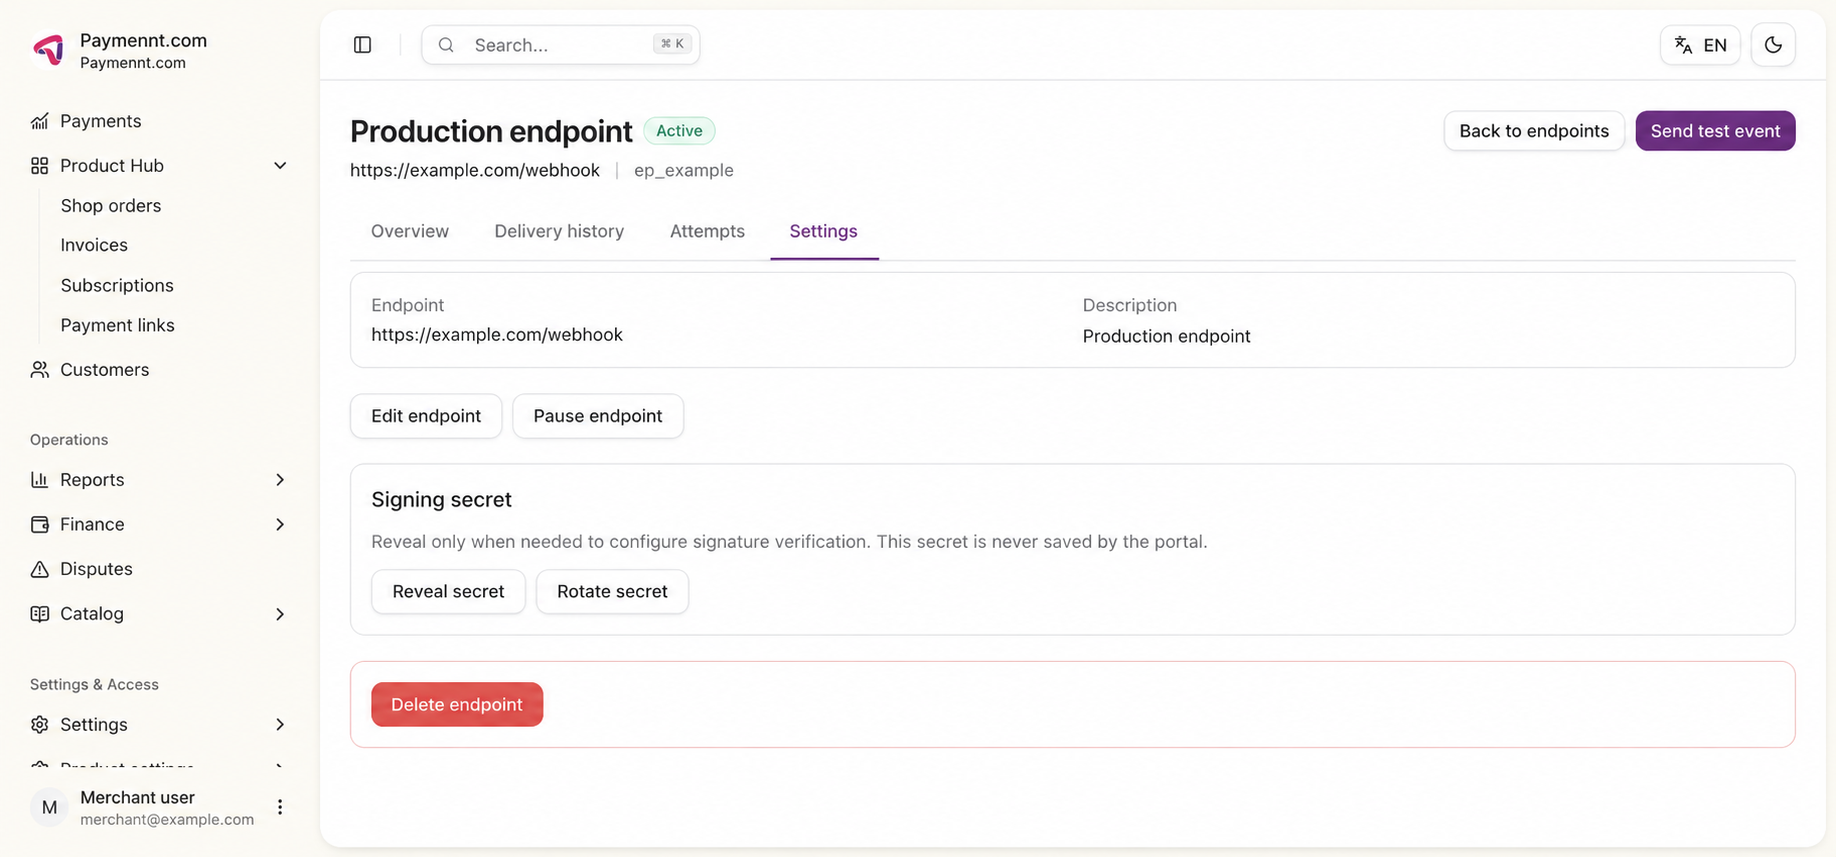Expand the Catalog chevron
The height and width of the screenshot is (857, 1836).
point(280,614)
